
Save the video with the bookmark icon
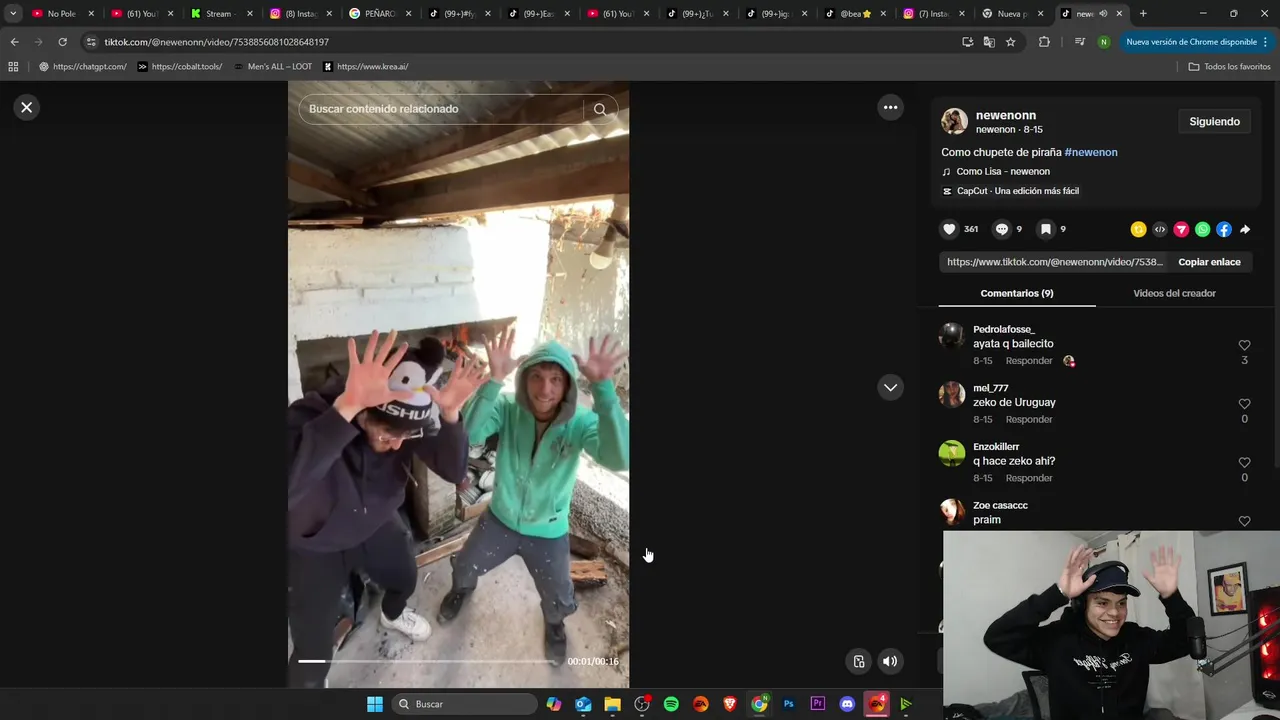pyautogui.click(x=1045, y=229)
